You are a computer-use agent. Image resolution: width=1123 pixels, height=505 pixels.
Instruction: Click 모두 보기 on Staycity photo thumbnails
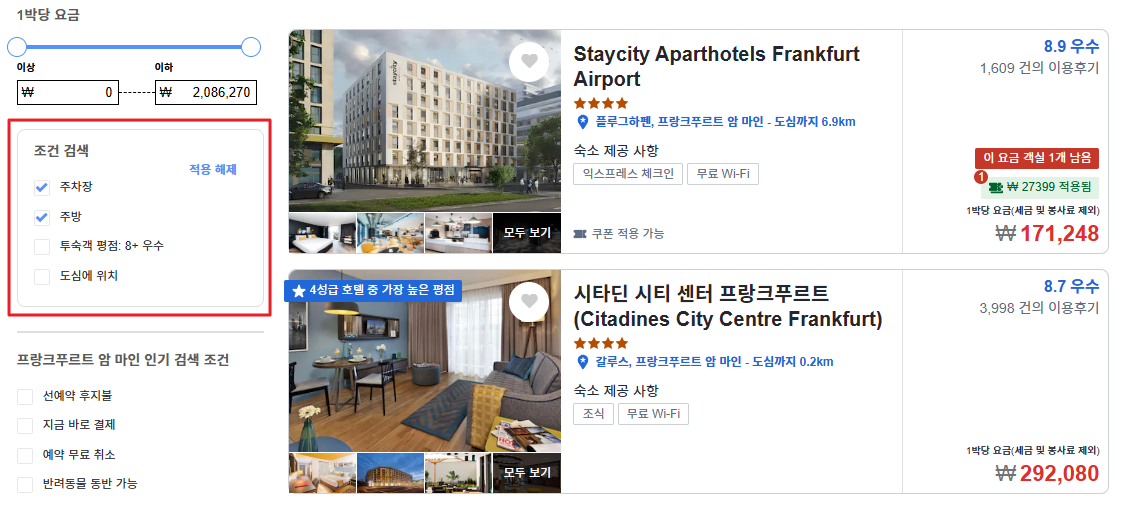(x=526, y=233)
